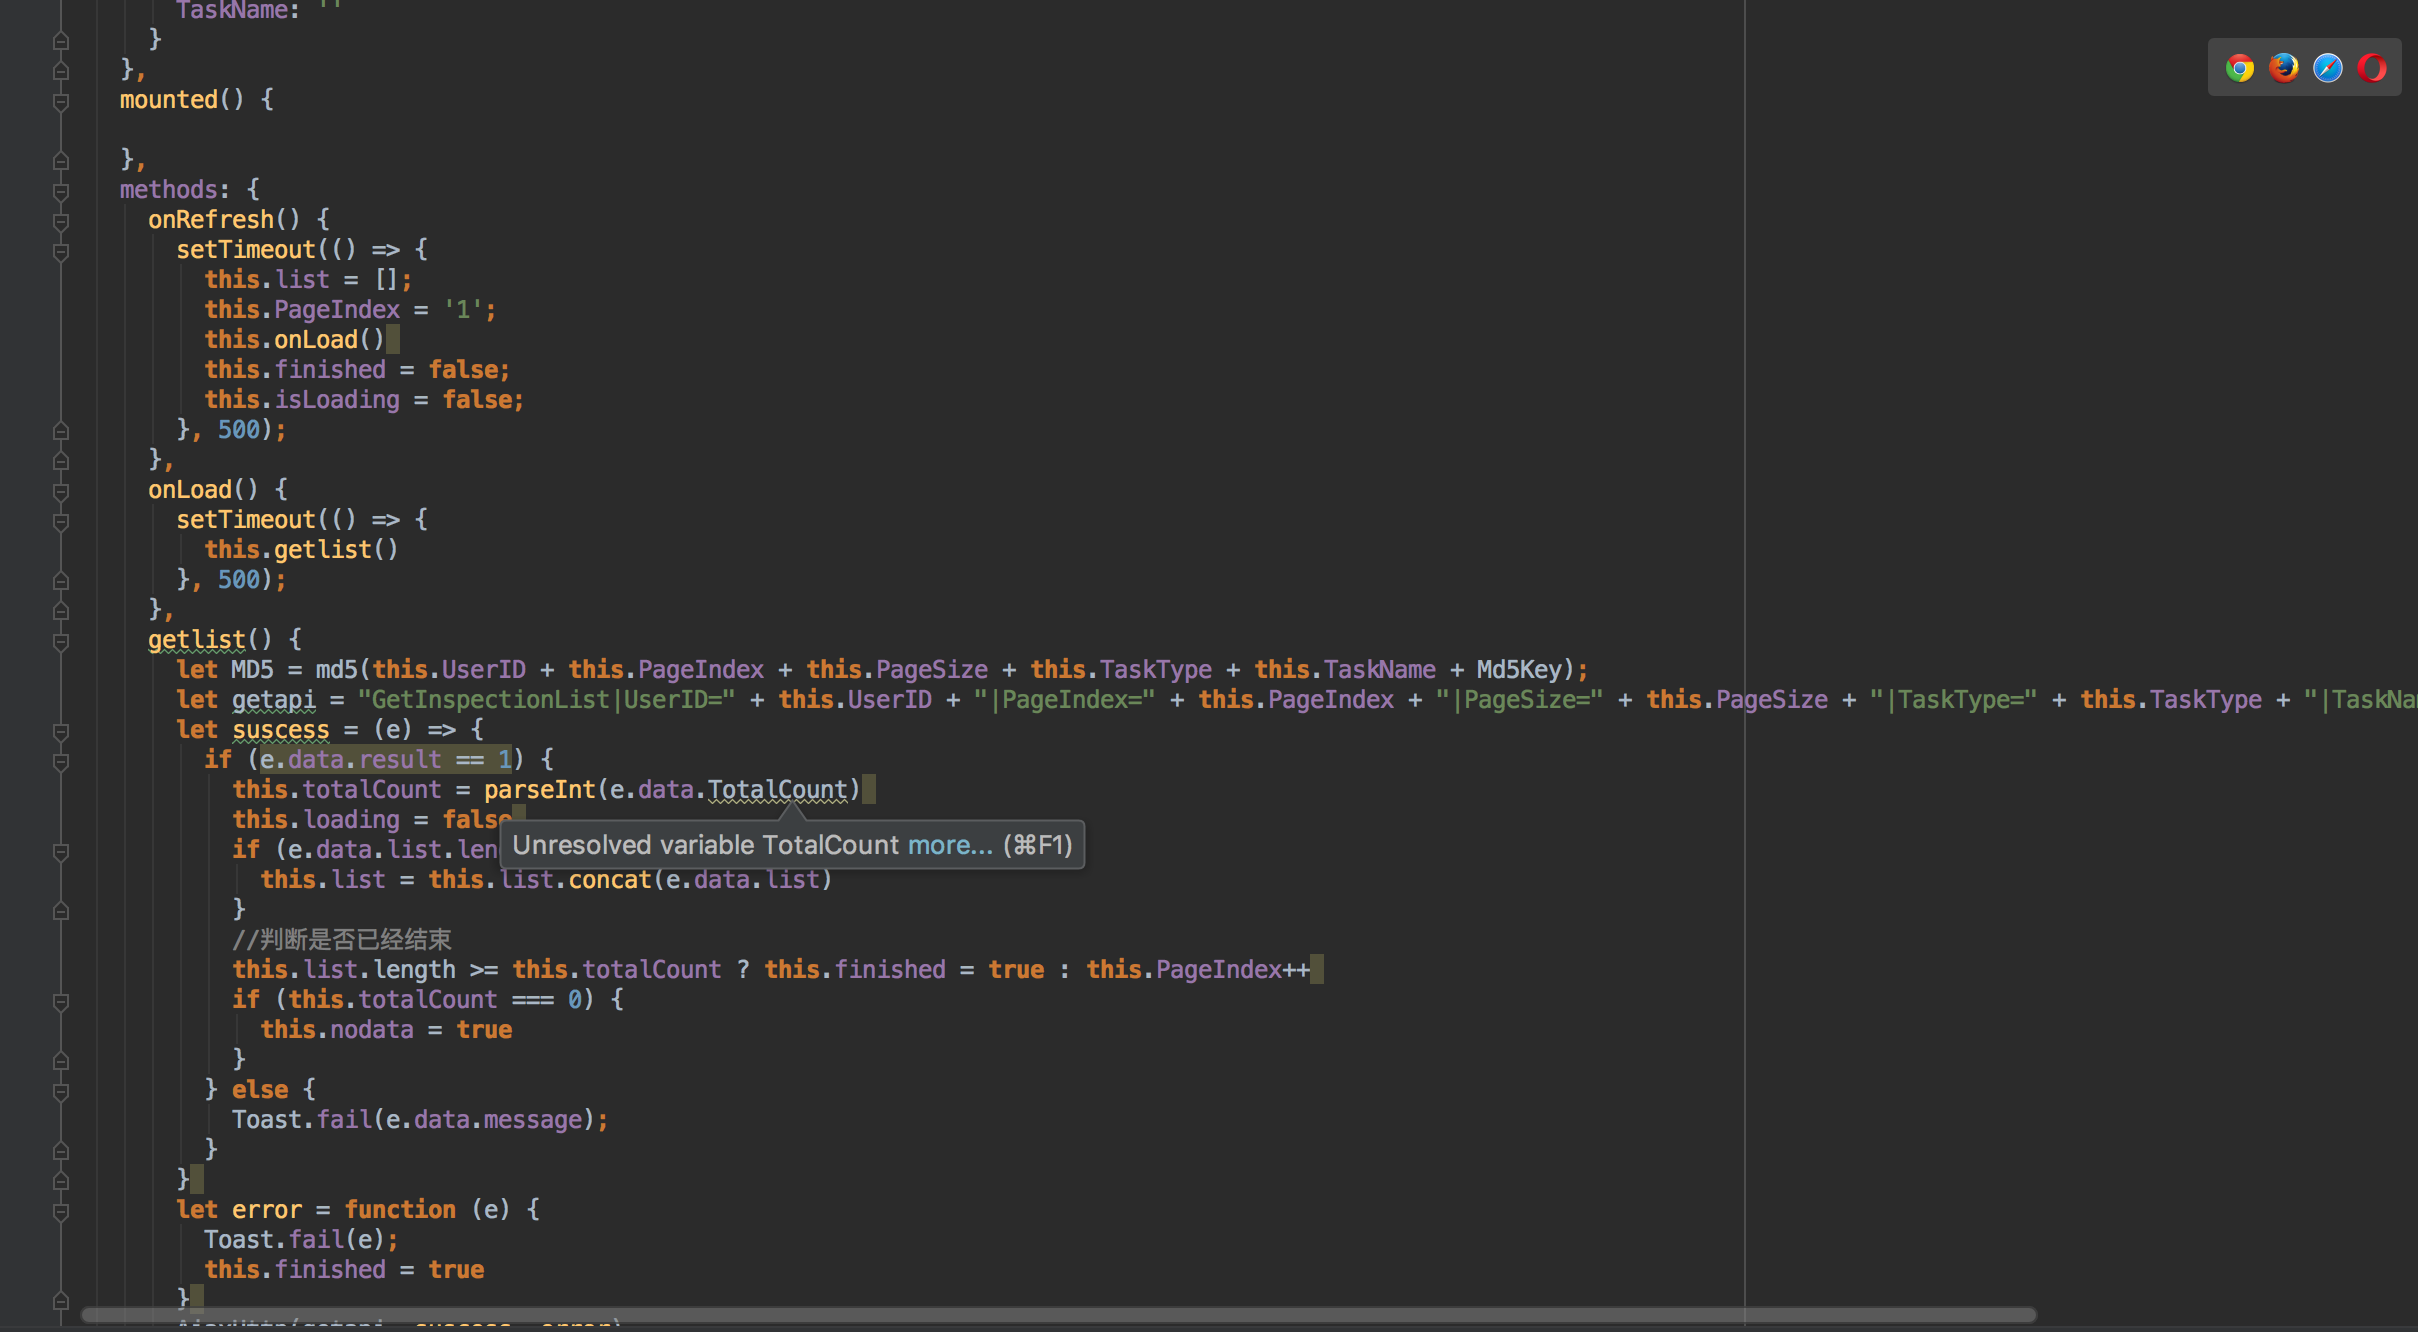Open the file preview in Safari
Screen dimensions: 2418x1332
point(2328,67)
